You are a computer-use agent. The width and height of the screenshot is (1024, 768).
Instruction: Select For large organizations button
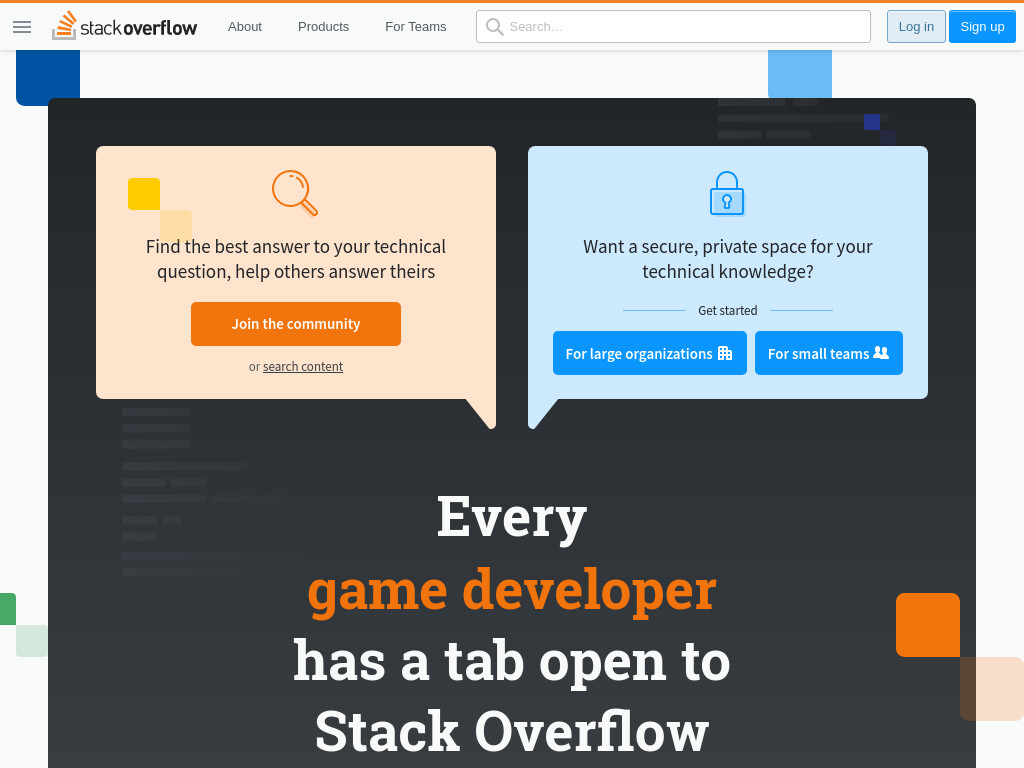coord(650,353)
